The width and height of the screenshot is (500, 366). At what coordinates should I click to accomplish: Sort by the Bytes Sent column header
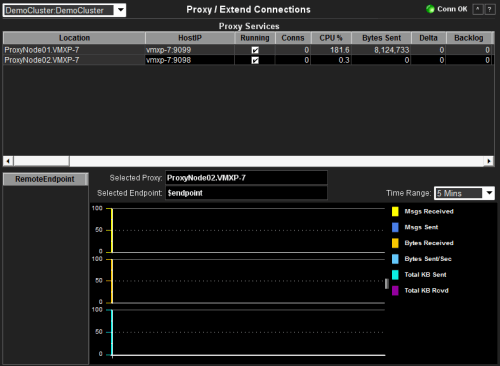(381, 38)
